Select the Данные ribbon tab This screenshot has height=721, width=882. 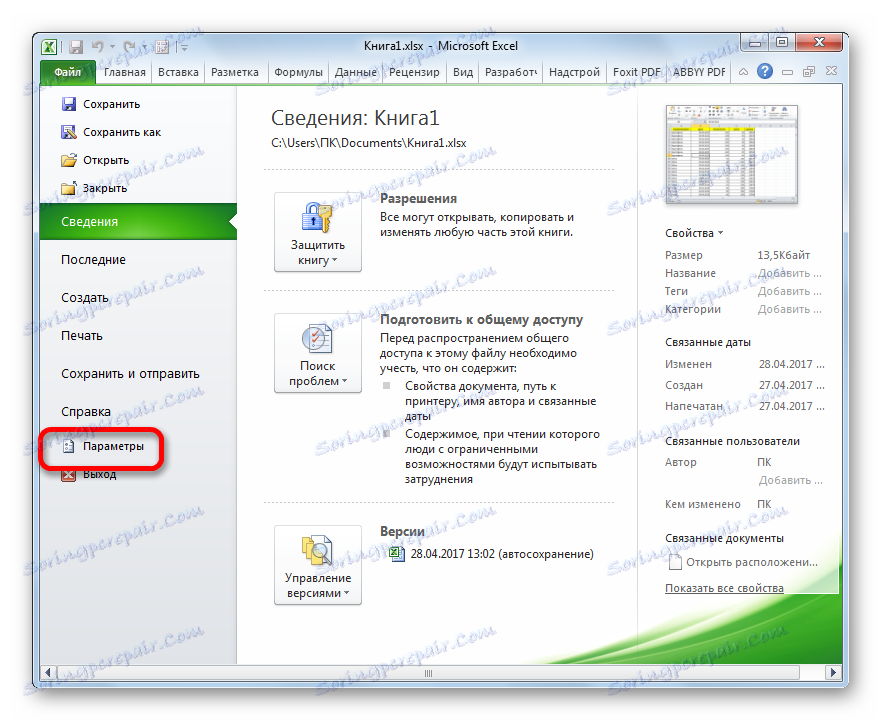pyautogui.click(x=356, y=72)
